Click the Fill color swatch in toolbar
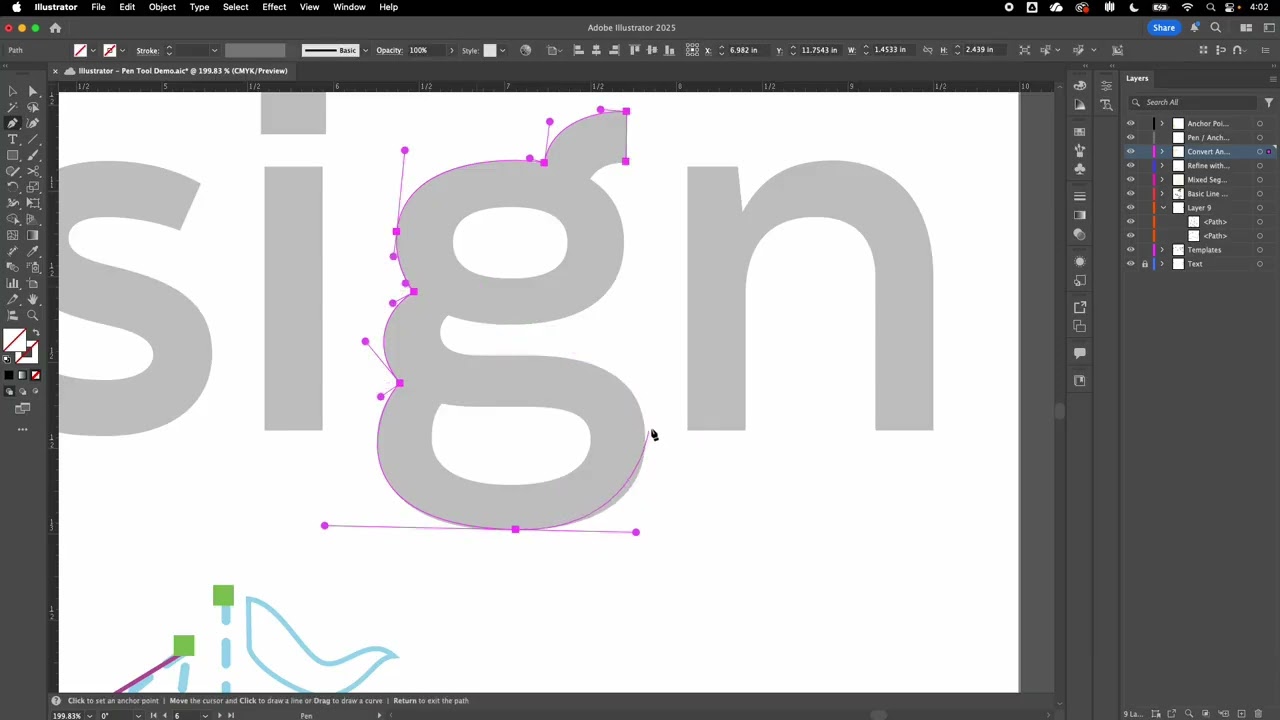The width and height of the screenshot is (1280, 720). click(x=14, y=340)
